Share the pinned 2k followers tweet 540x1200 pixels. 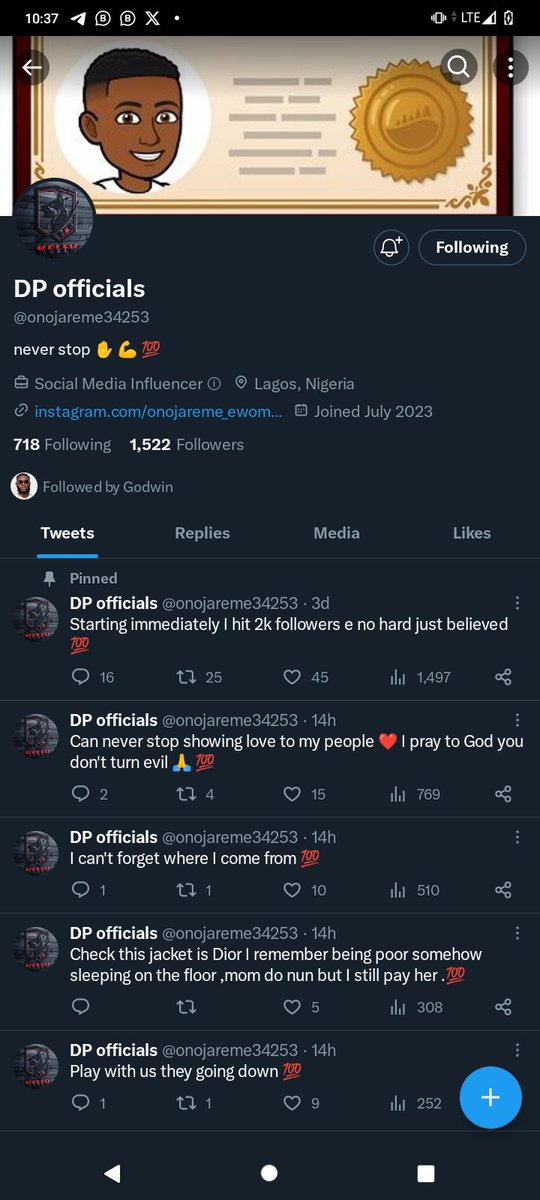[503, 677]
